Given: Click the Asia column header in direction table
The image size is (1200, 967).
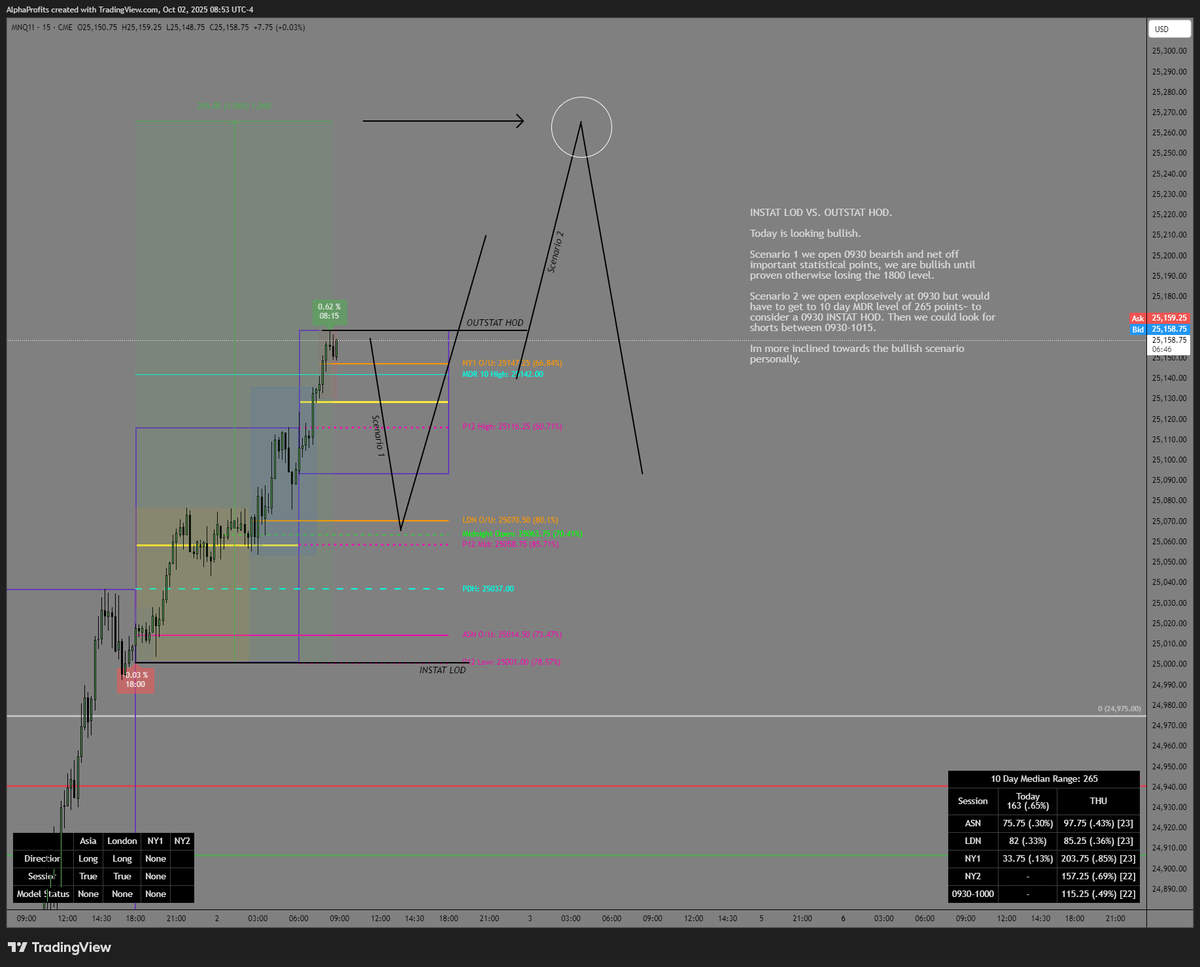Looking at the screenshot, I should point(88,841).
